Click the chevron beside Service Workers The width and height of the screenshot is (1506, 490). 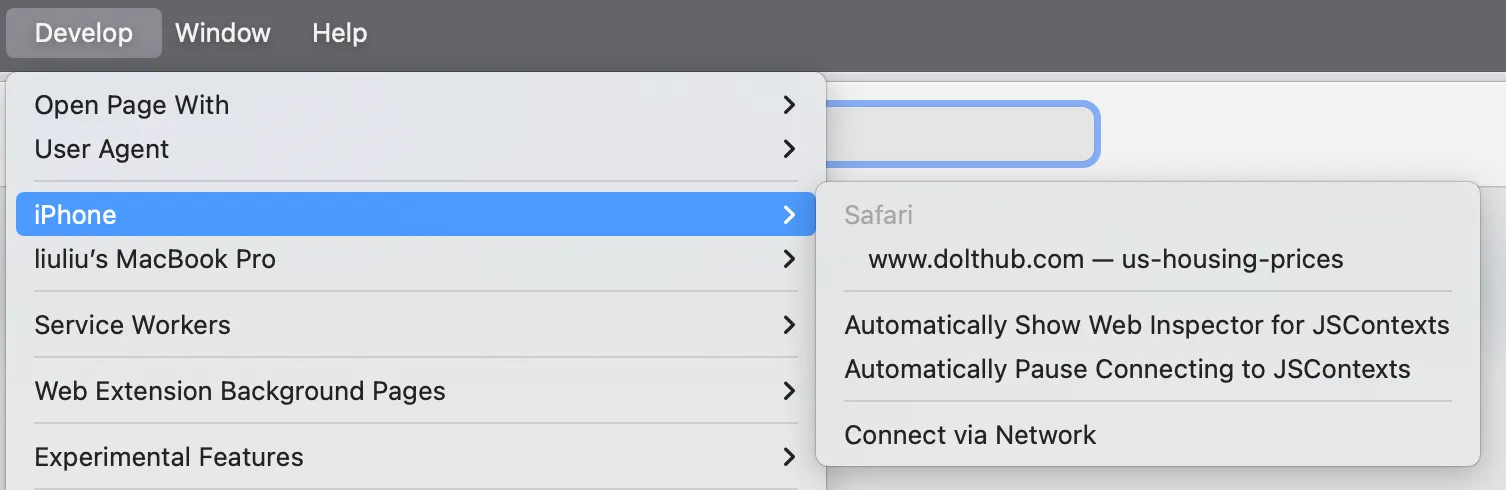[x=789, y=325]
